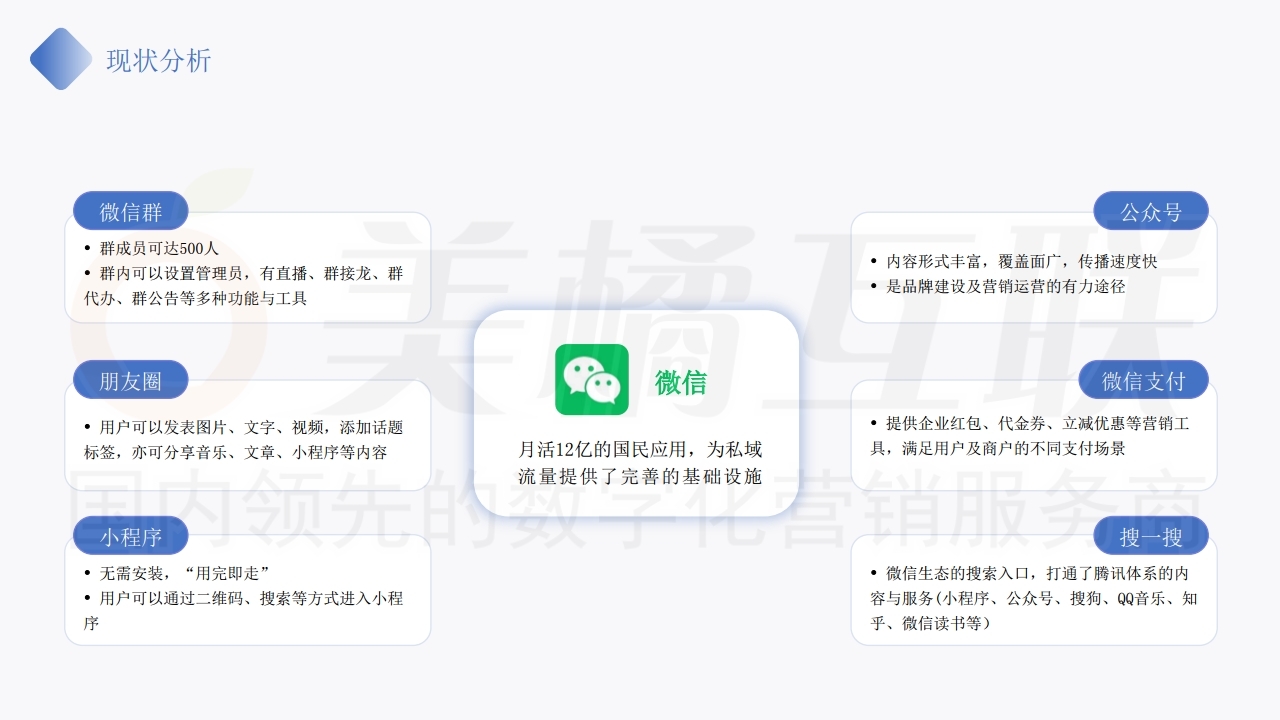This screenshot has width=1280, height=720.
Task: Click the bullet starting 微信生态的搜索入口
Action: 1034,599
